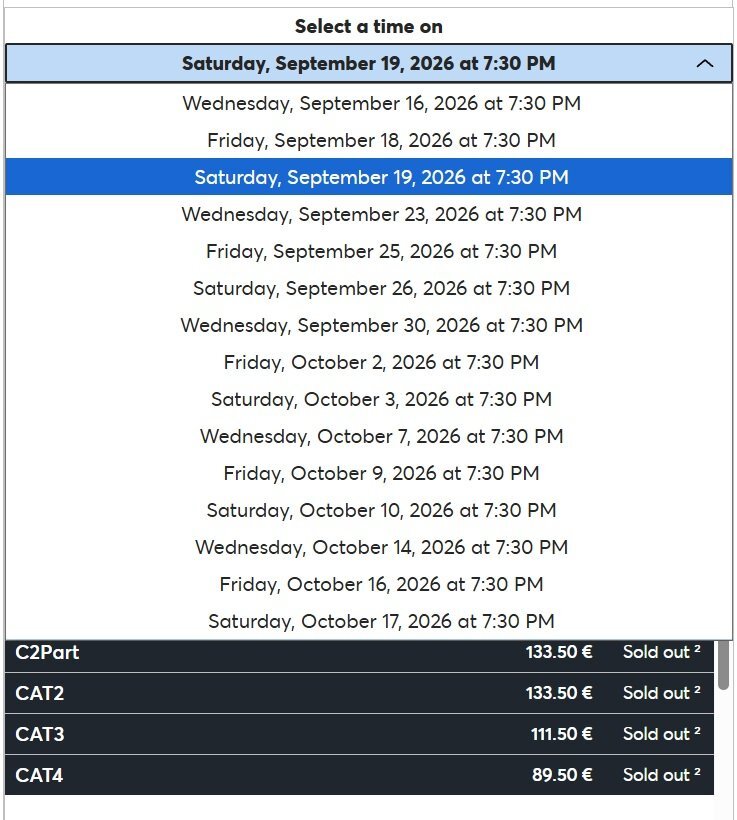Choose Friday, October 9, 2026 showtime
Viewport: 737px width, 820px height.
(381, 473)
